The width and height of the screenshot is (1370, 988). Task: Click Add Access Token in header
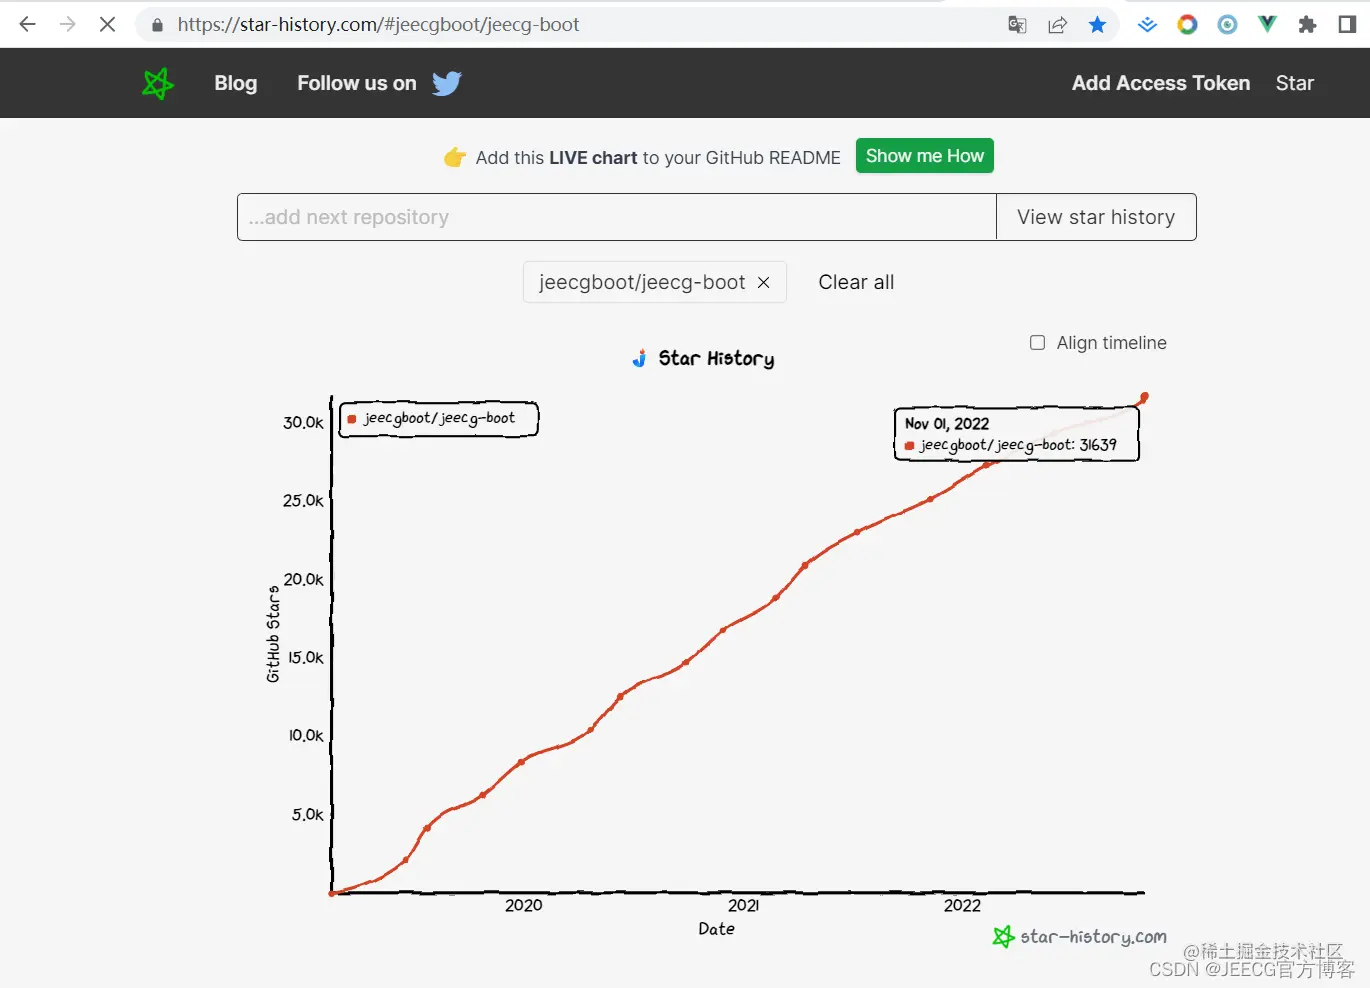click(1160, 84)
